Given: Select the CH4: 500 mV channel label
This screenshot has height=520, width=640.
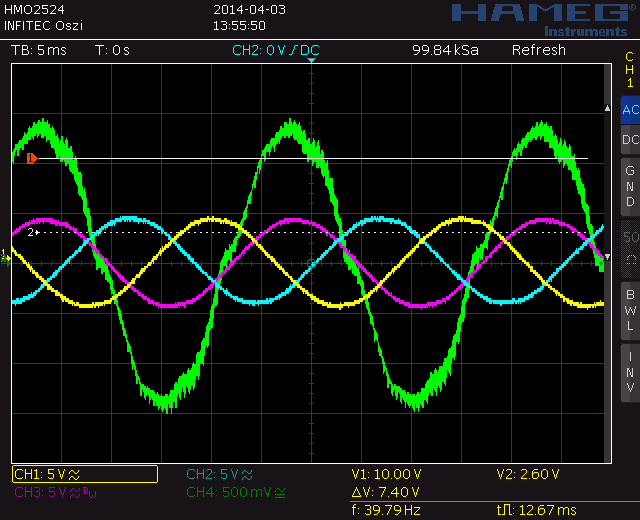Looking at the screenshot, I should click(236, 493).
